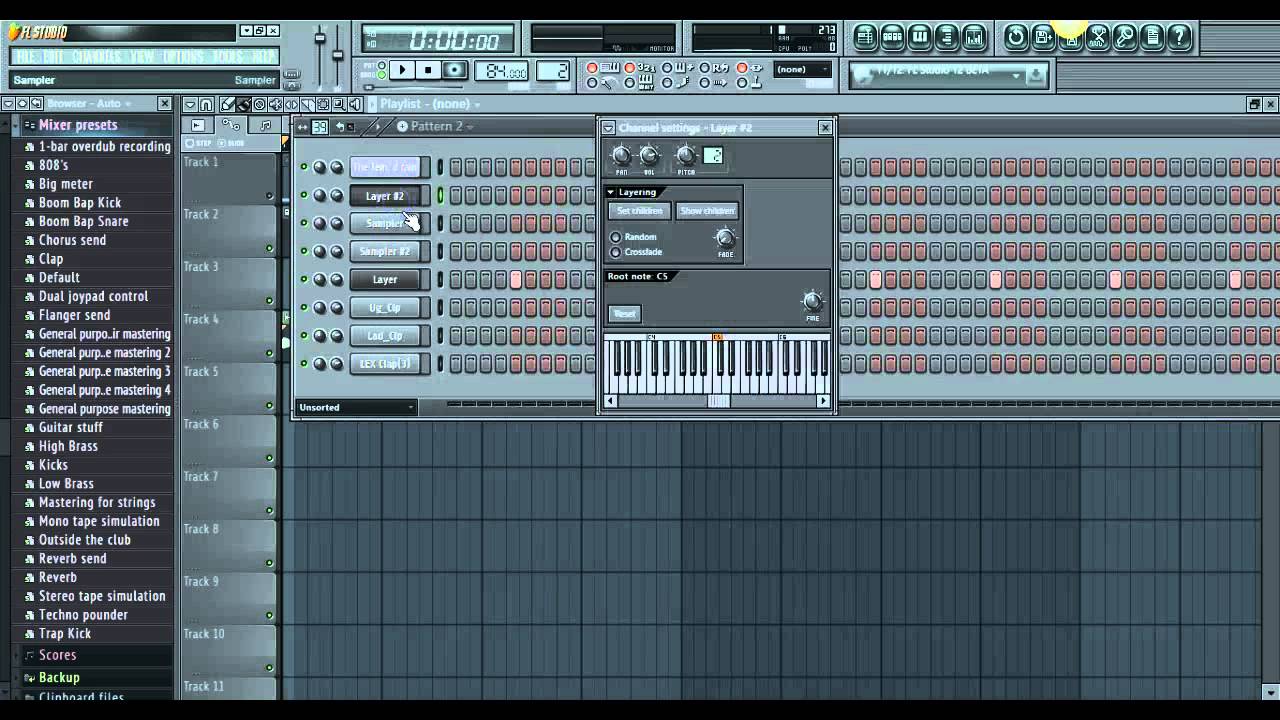
Task: Select the Random layering radio option
Action: pos(616,237)
